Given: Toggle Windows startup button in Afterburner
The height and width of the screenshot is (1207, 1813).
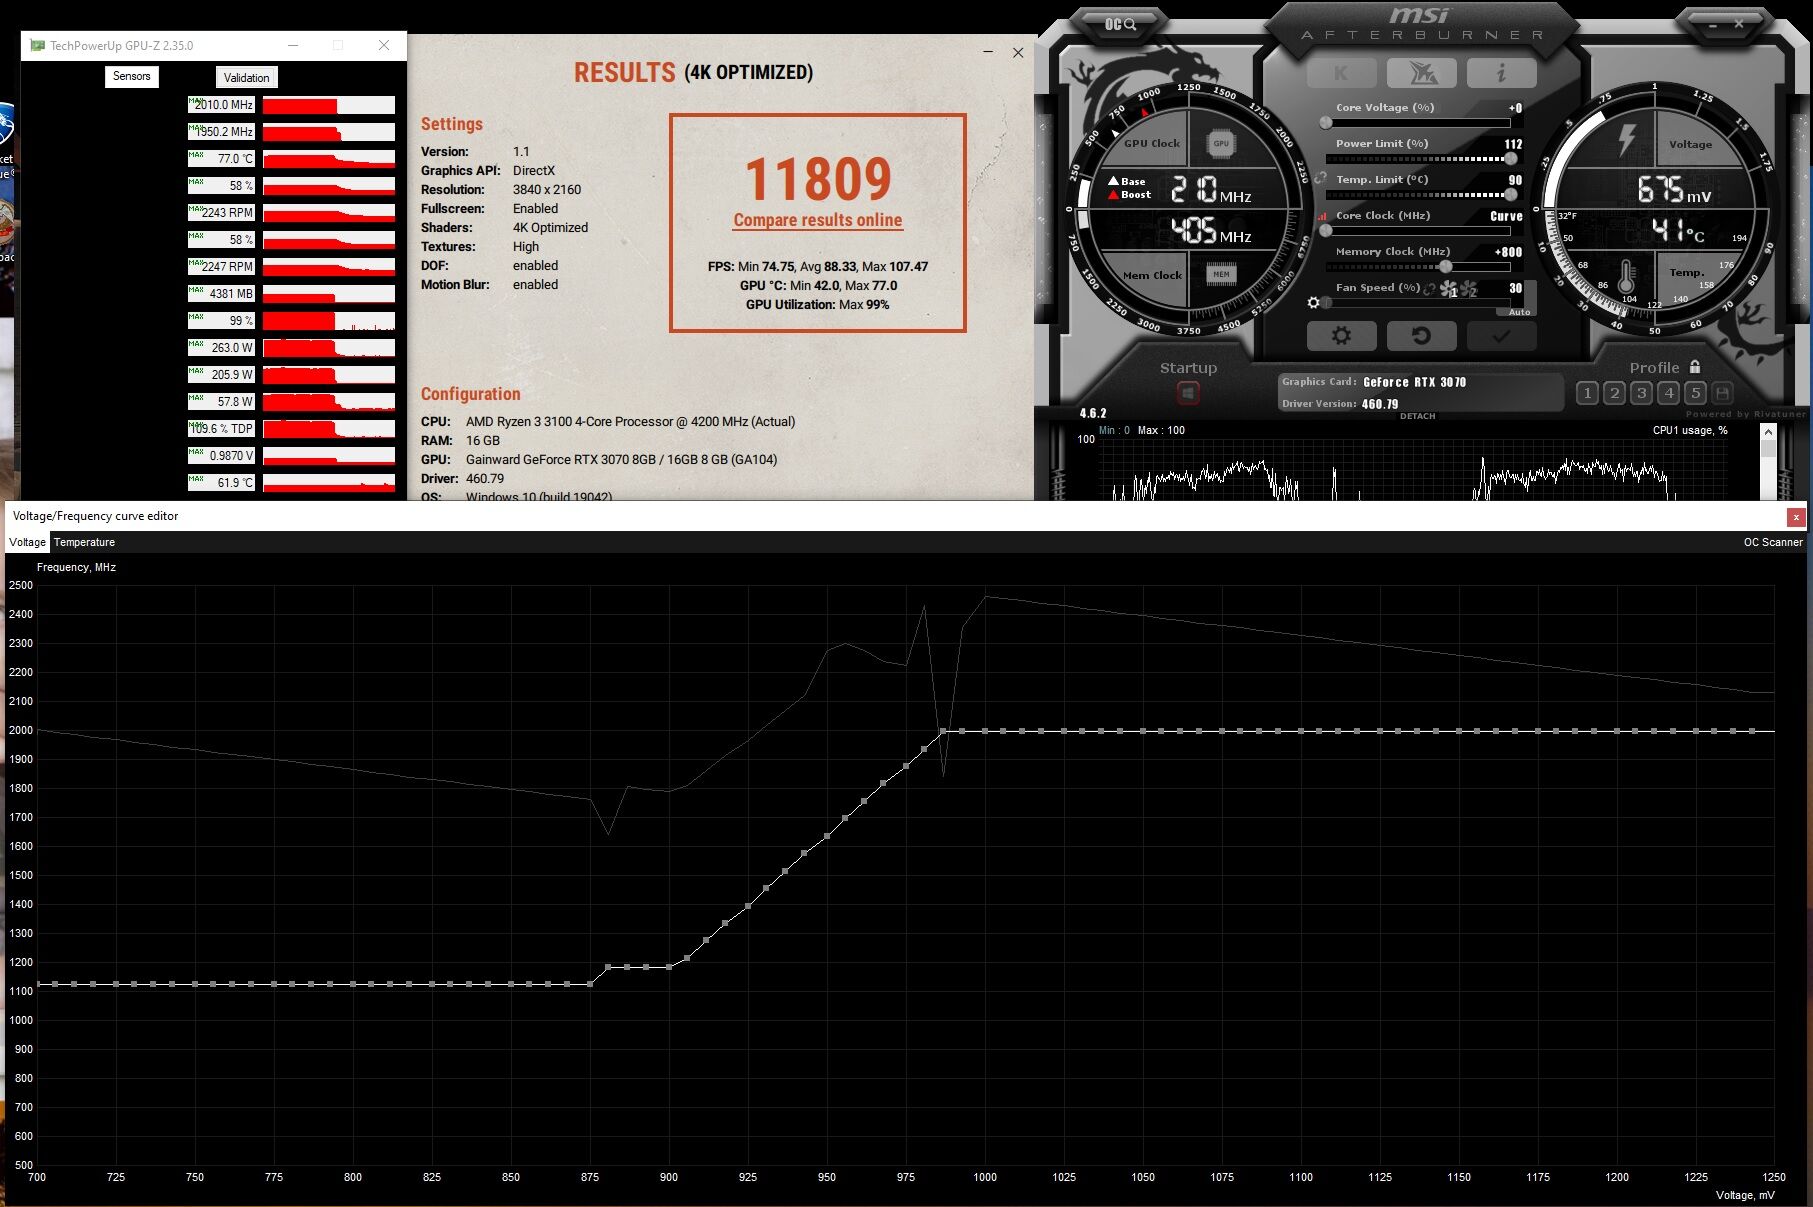Looking at the screenshot, I should (1188, 393).
